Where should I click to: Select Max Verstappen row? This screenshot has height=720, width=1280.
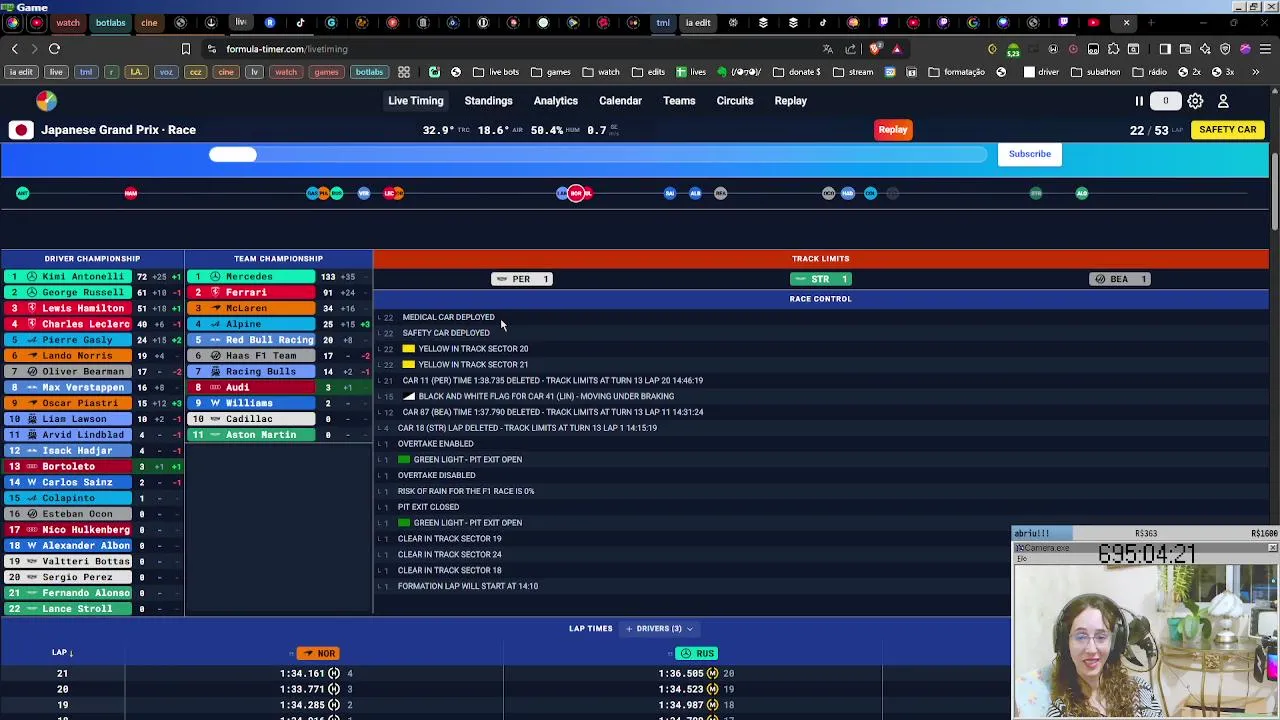tap(92, 388)
